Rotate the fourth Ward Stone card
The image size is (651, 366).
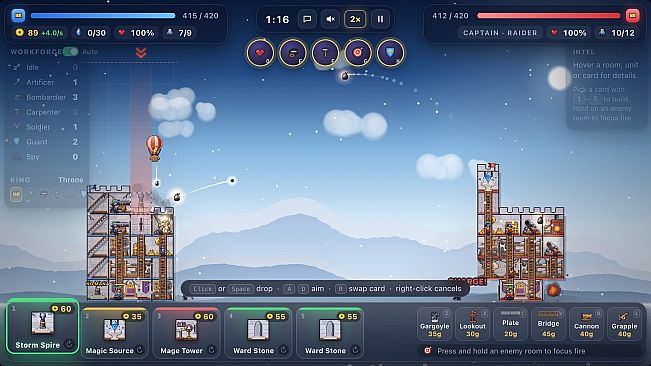tap(284, 350)
